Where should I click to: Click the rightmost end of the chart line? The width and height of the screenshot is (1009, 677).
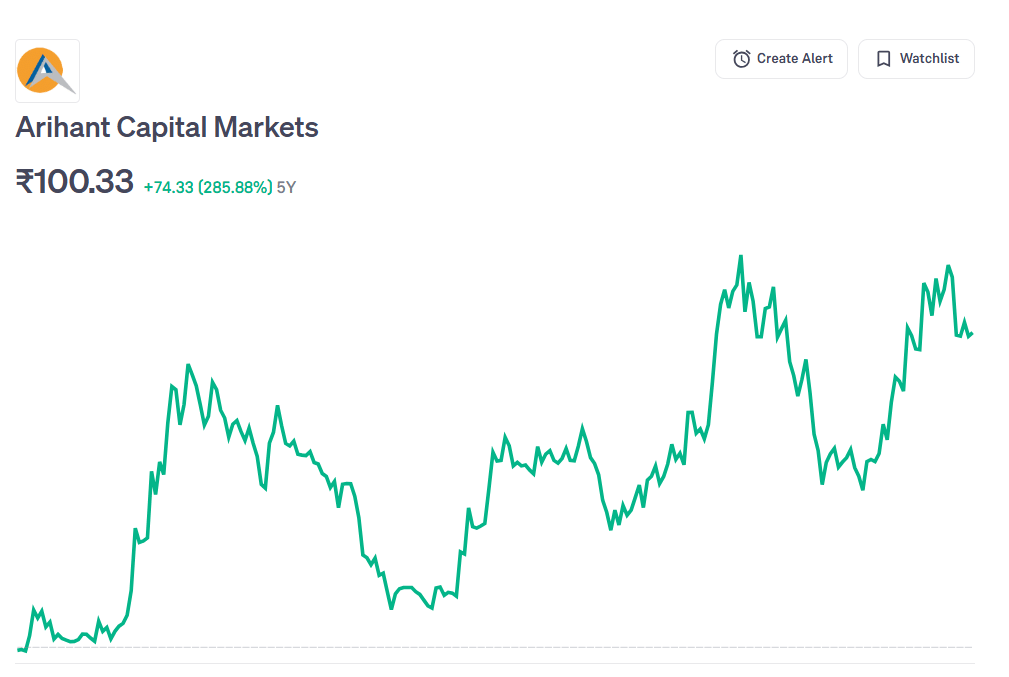click(971, 334)
